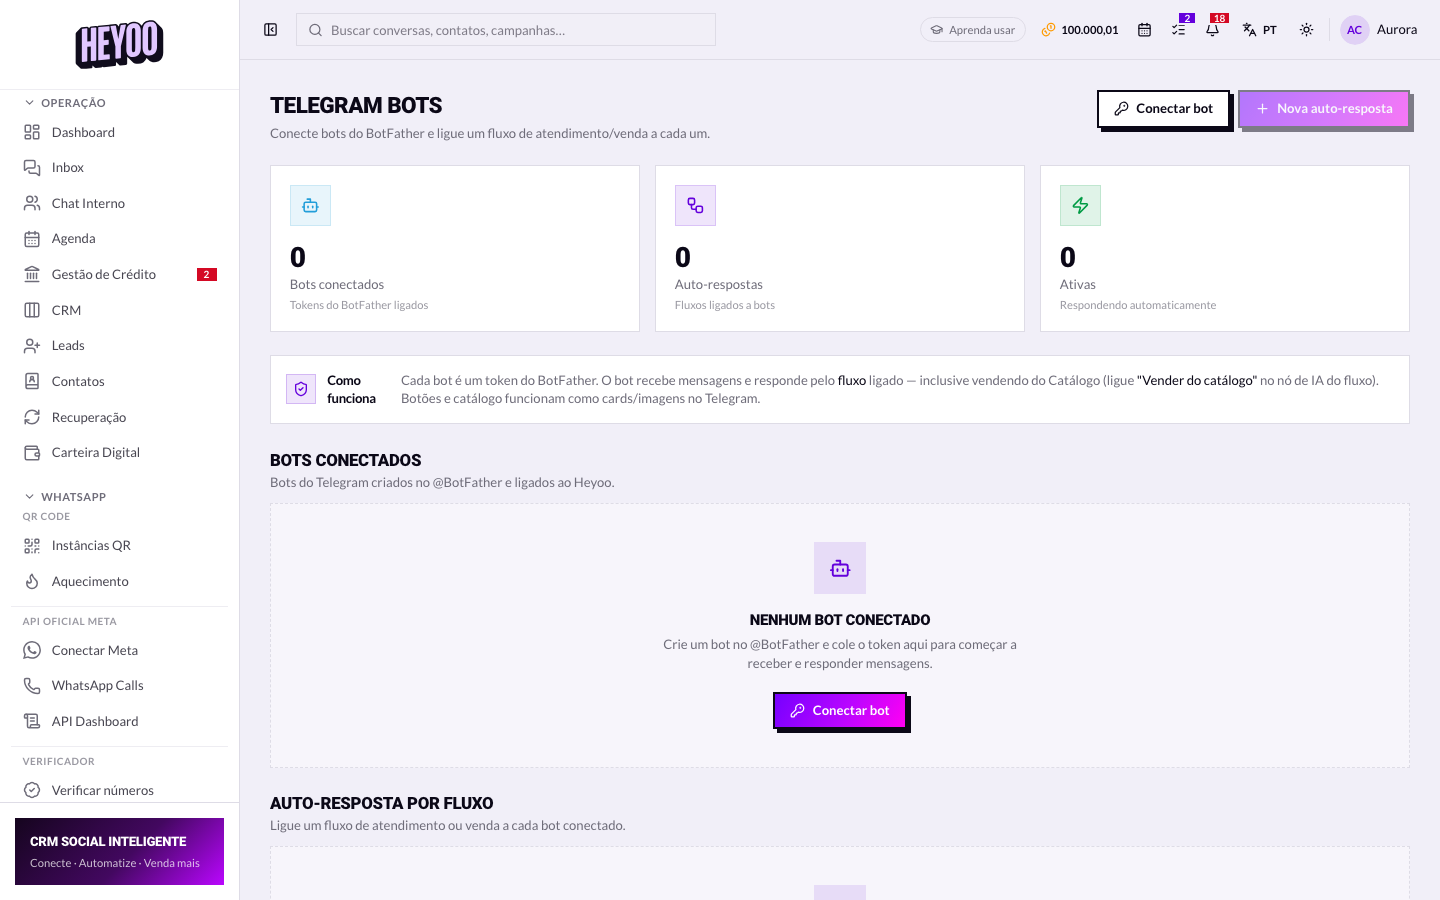
Task: Click the Nova auto-resposta button
Action: pyautogui.click(x=1324, y=109)
